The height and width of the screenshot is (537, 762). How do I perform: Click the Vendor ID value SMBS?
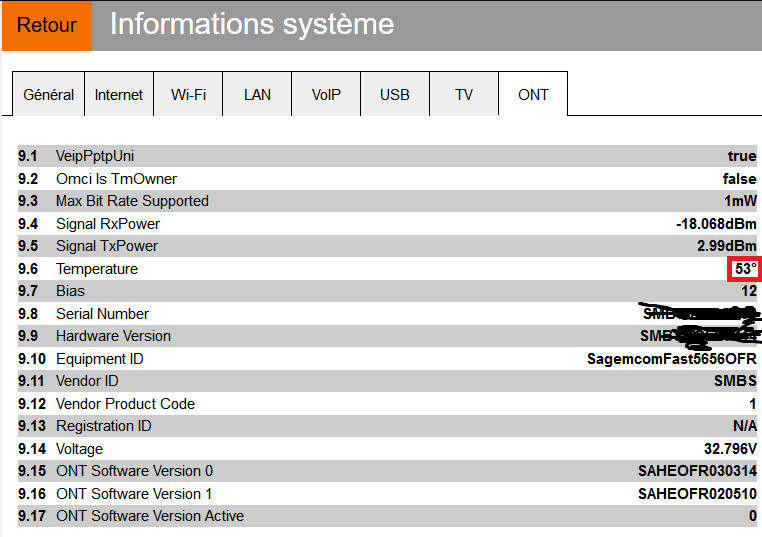tap(735, 381)
